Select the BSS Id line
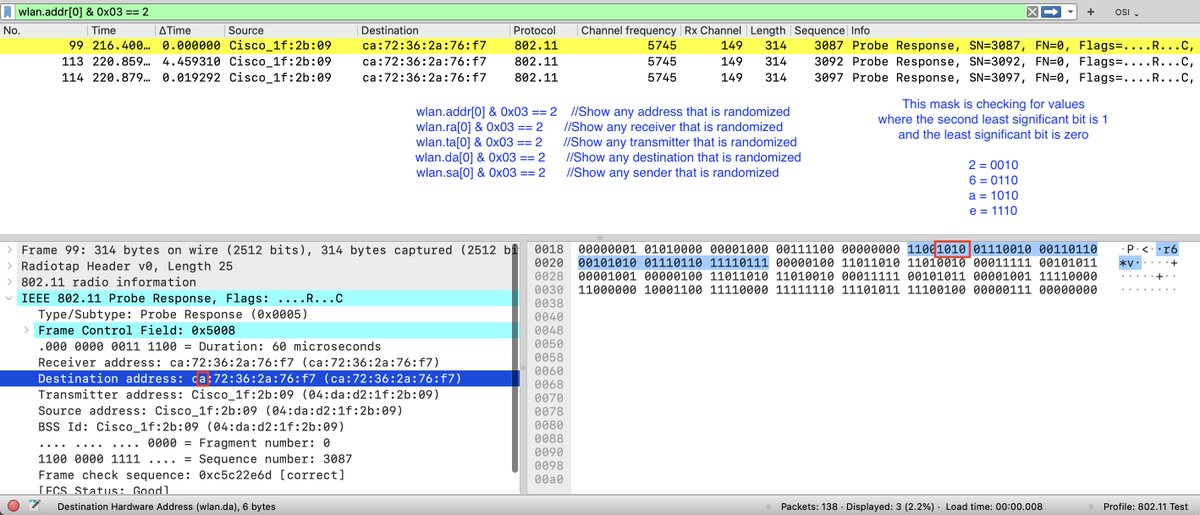The image size is (1200, 515). pyautogui.click(x=260, y=426)
